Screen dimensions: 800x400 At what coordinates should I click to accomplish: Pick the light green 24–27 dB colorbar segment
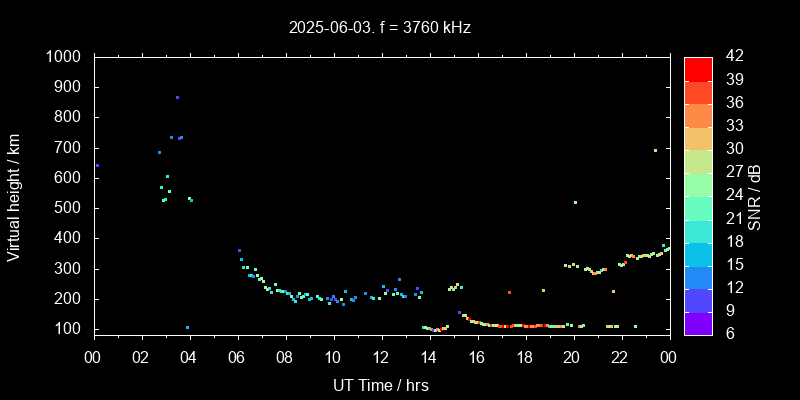click(x=698, y=184)
